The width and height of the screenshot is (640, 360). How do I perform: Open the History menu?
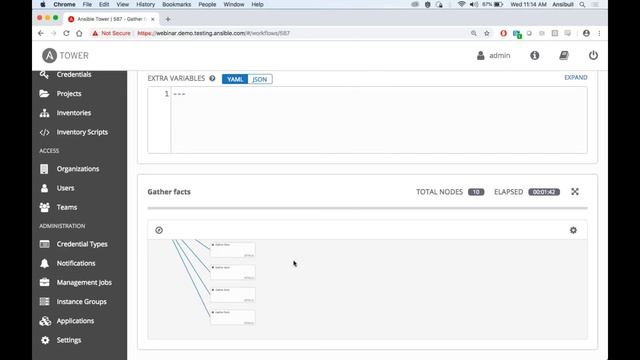pyautogui.click(x=145, y=4)
